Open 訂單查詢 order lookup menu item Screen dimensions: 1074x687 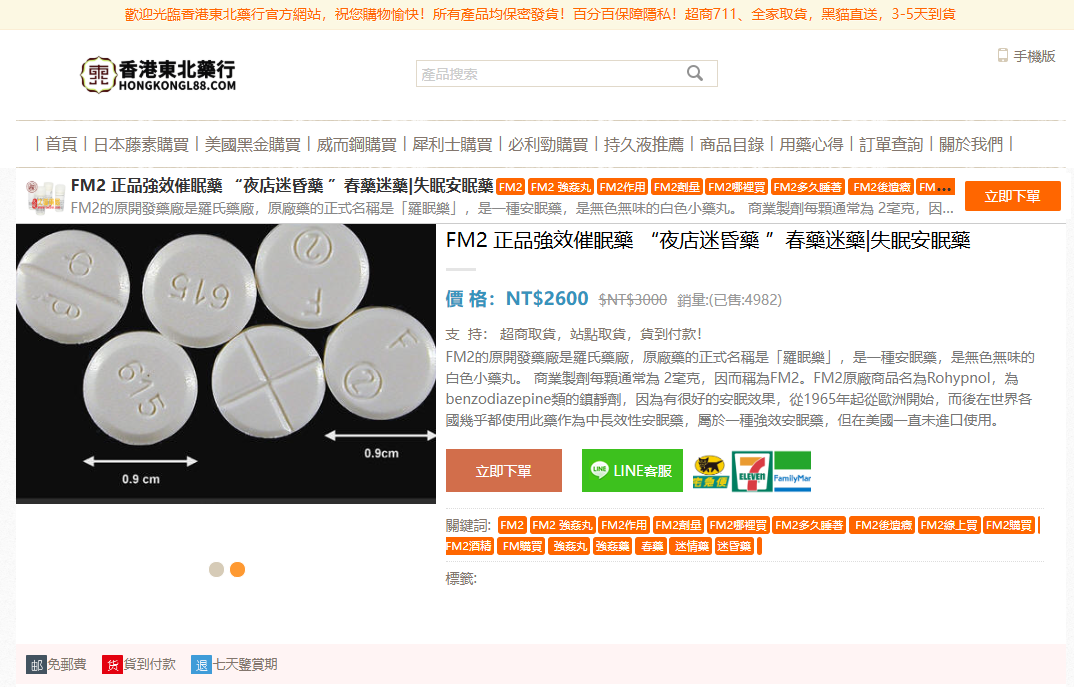(x=890, y=145)
